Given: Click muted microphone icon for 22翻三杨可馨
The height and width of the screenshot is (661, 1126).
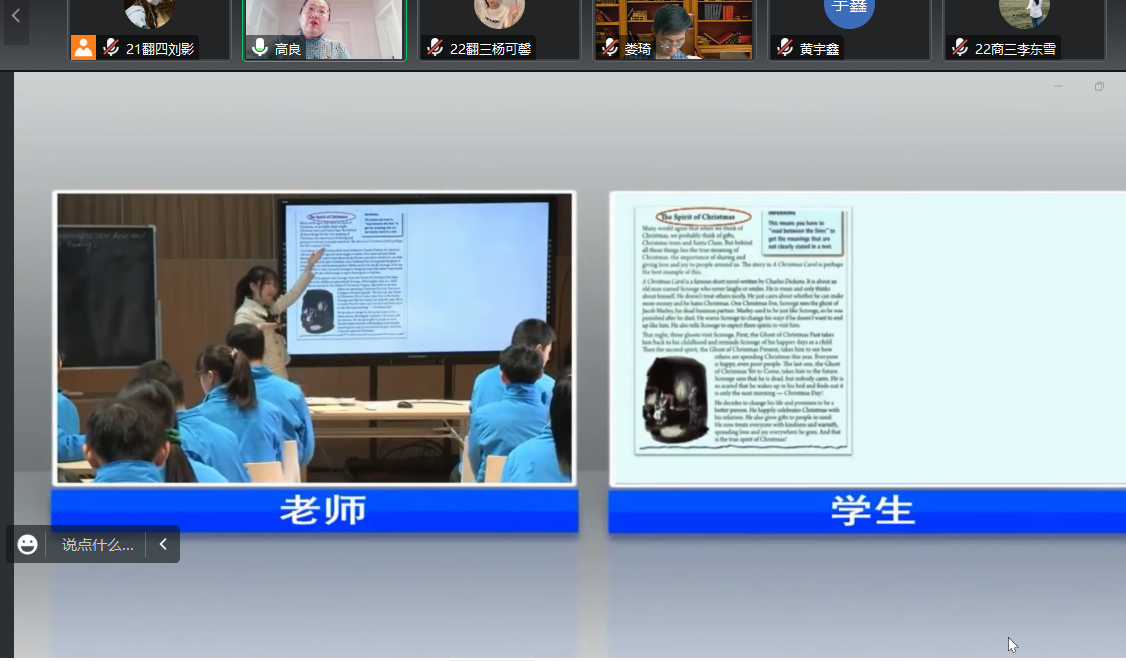Looking at the screenshot, I should click(x=435, y=47).
